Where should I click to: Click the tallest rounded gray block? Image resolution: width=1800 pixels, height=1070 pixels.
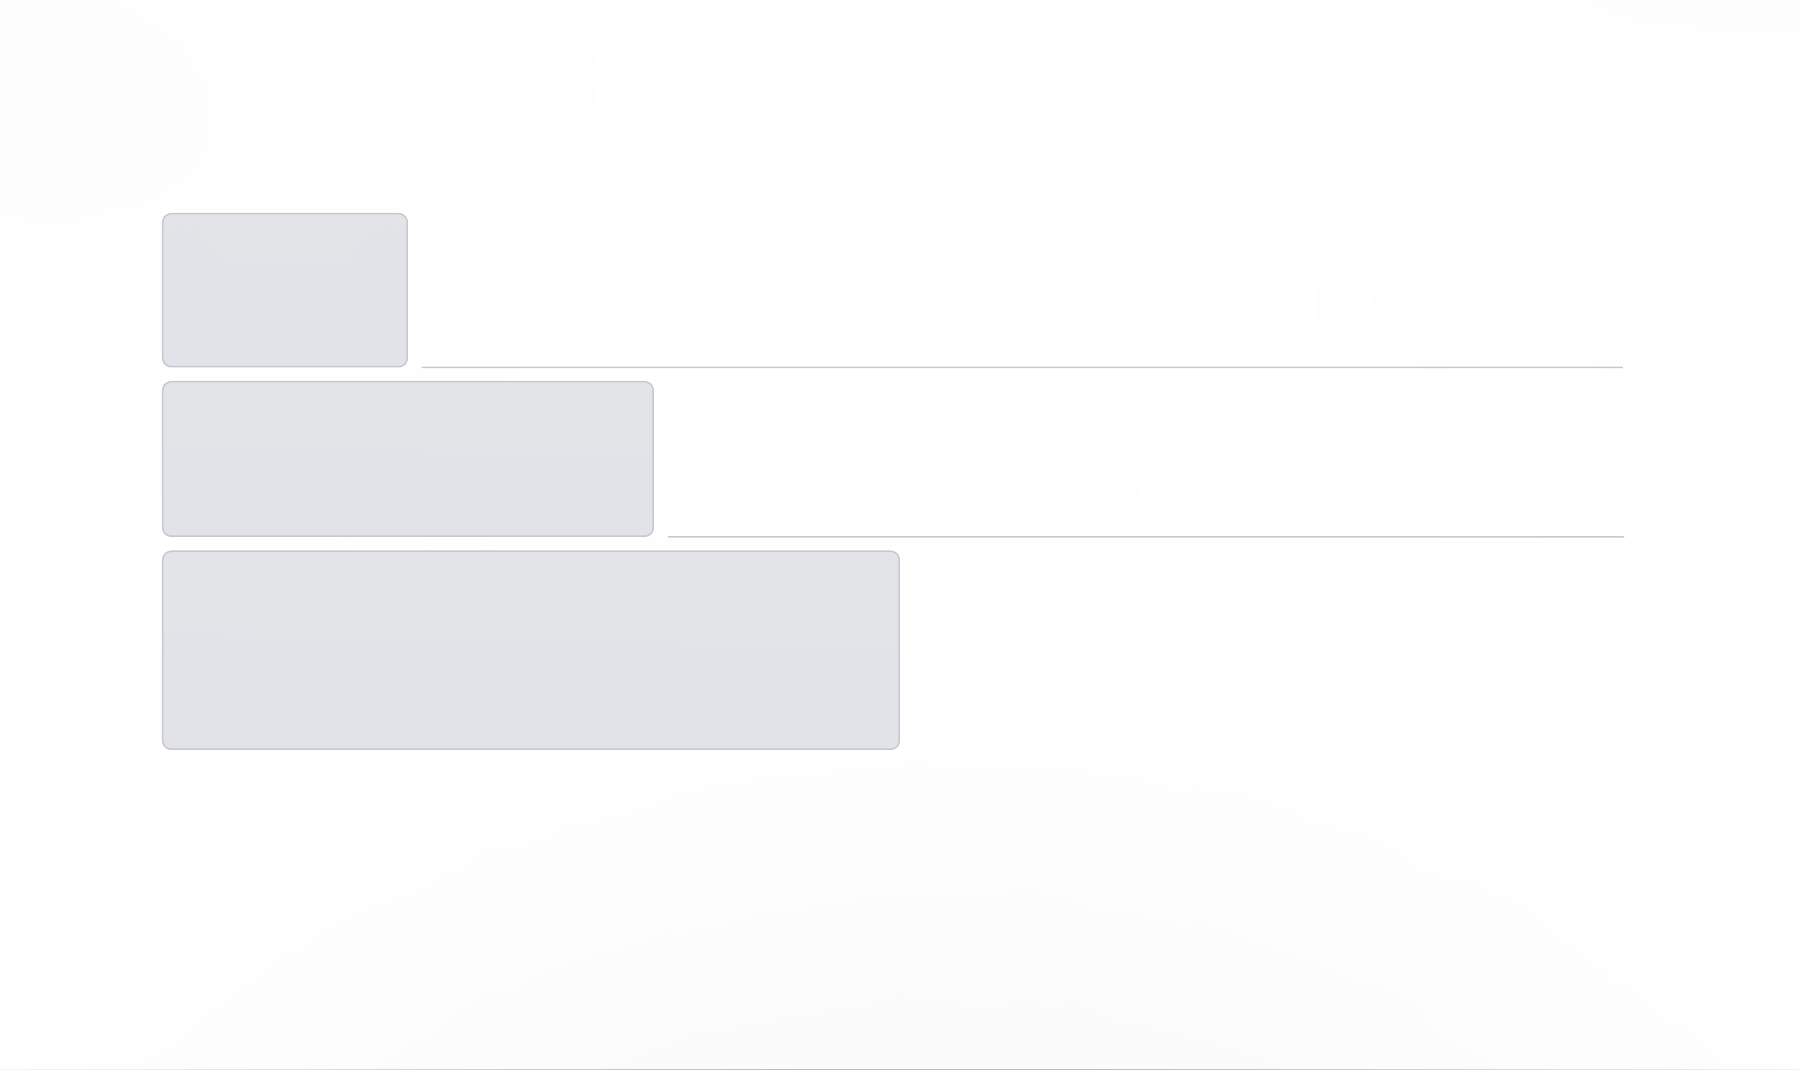point(531,650)
